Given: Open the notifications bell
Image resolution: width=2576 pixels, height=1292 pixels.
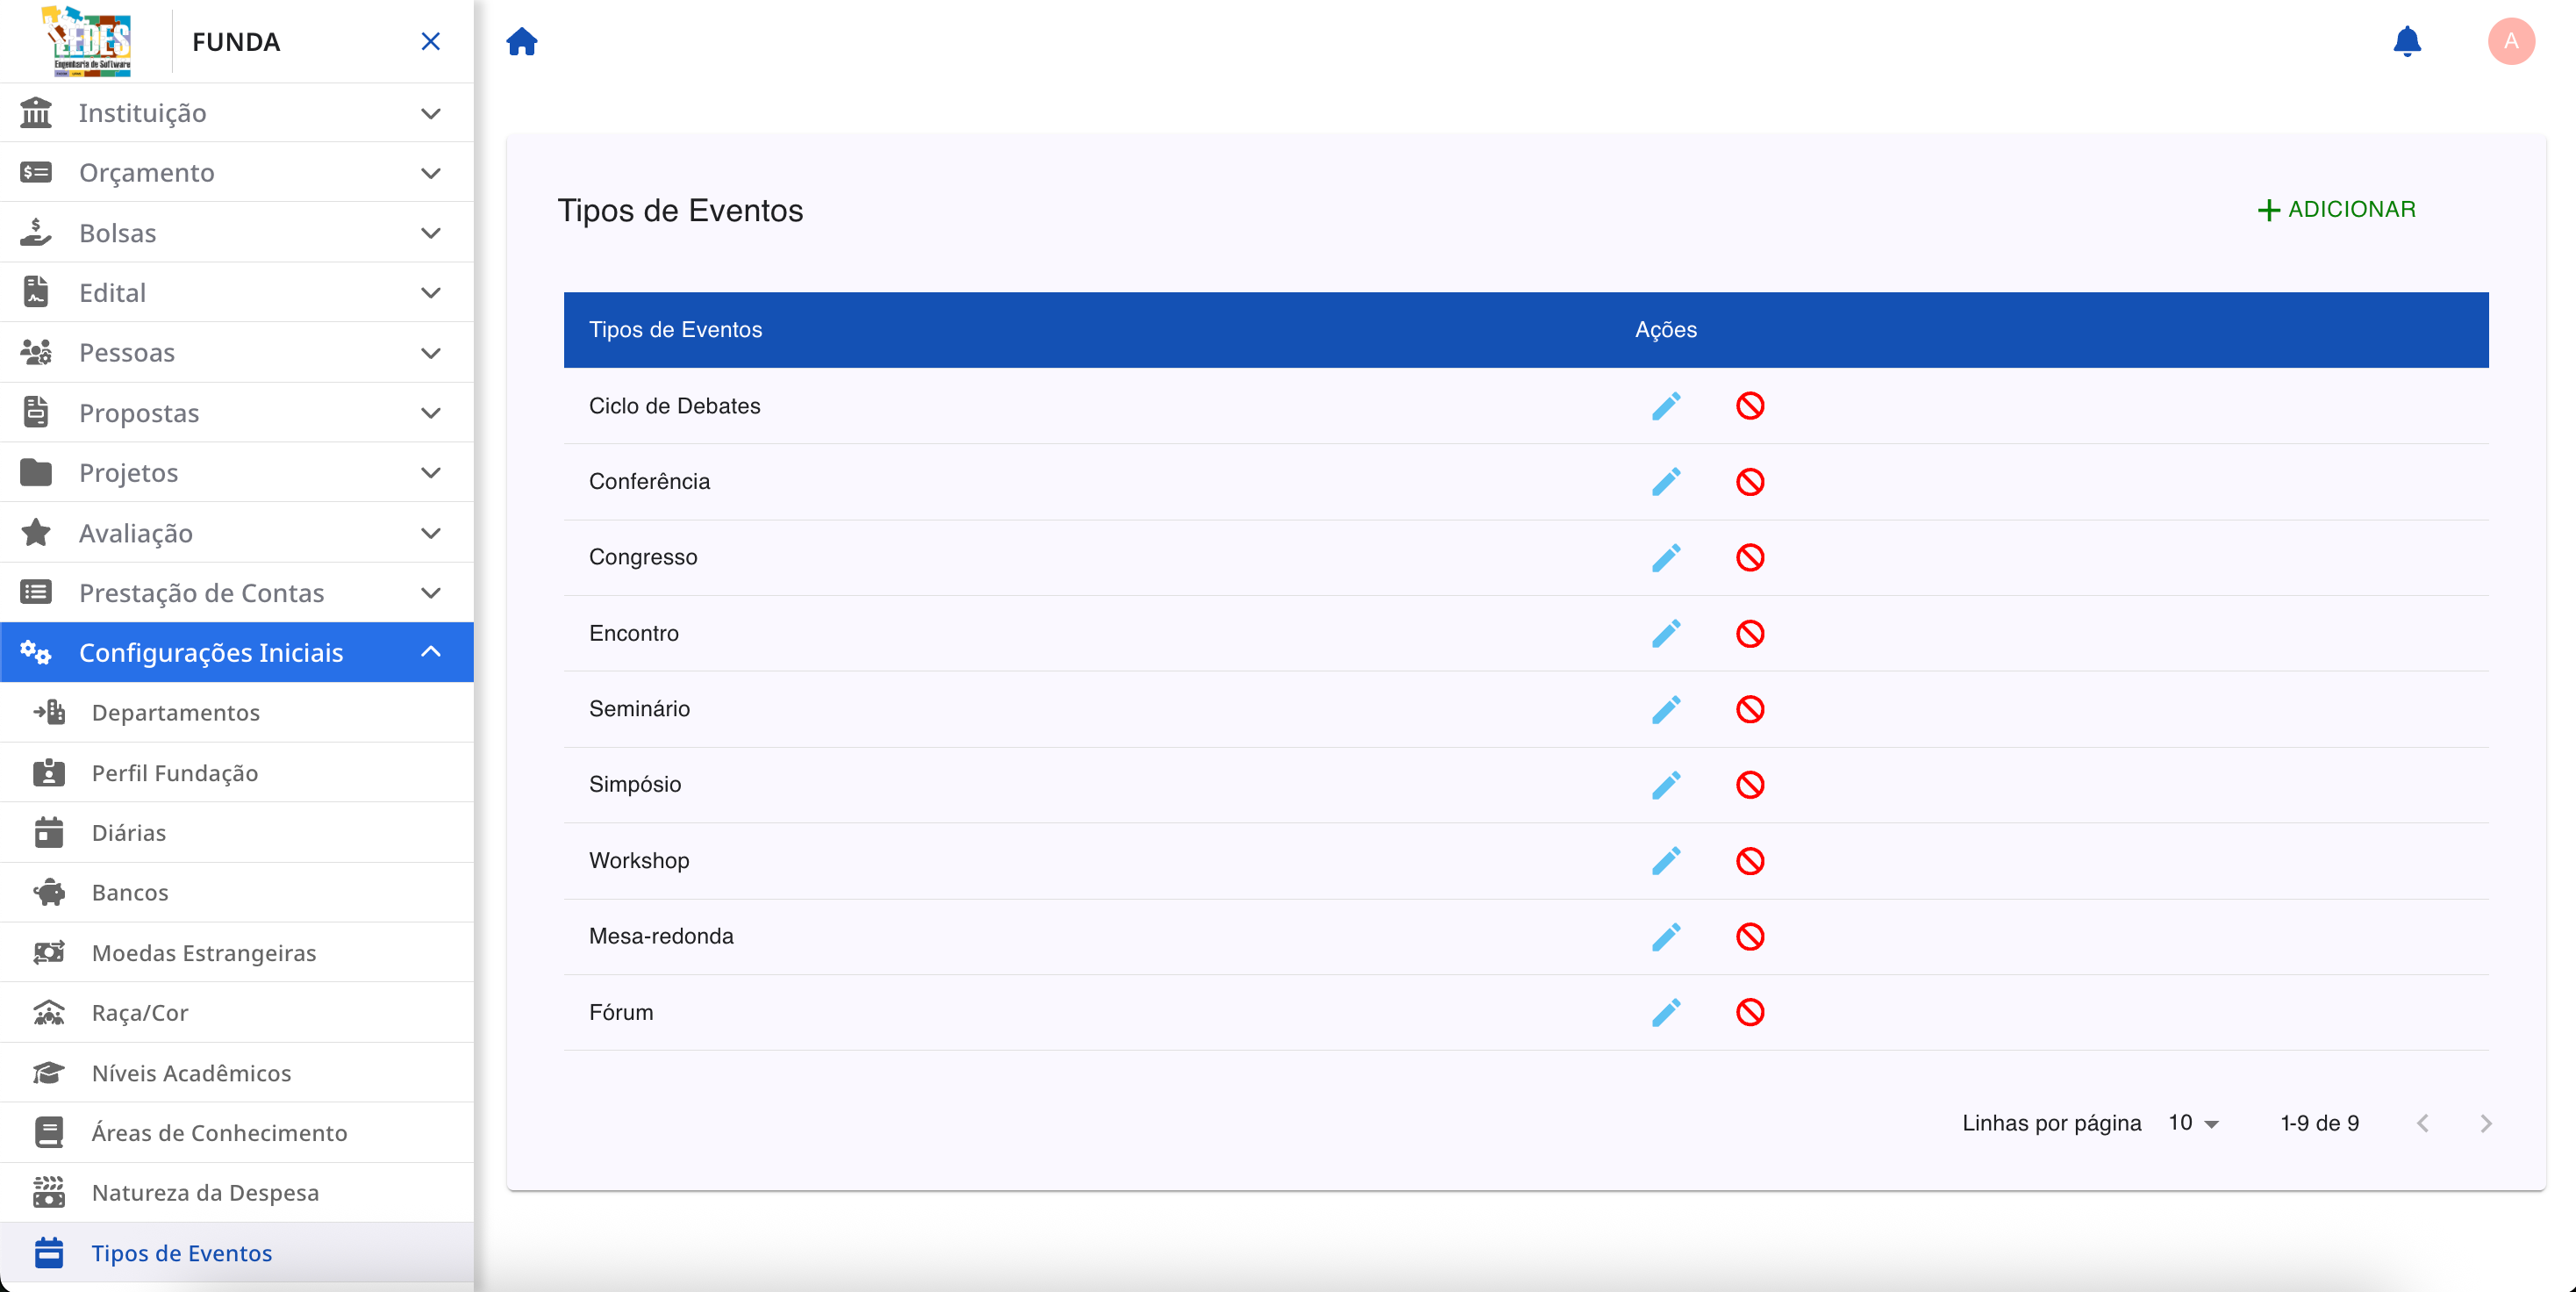Looking at the screenshot, I should (2407, 42).
